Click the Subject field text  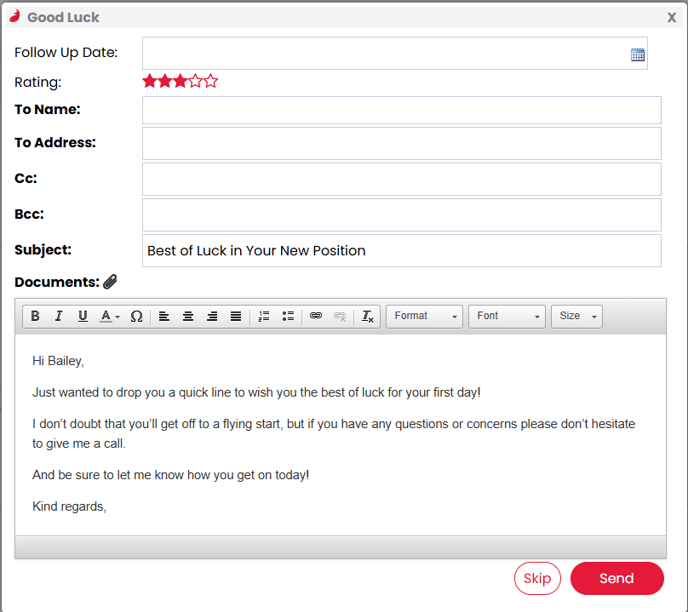coord(256,251)
